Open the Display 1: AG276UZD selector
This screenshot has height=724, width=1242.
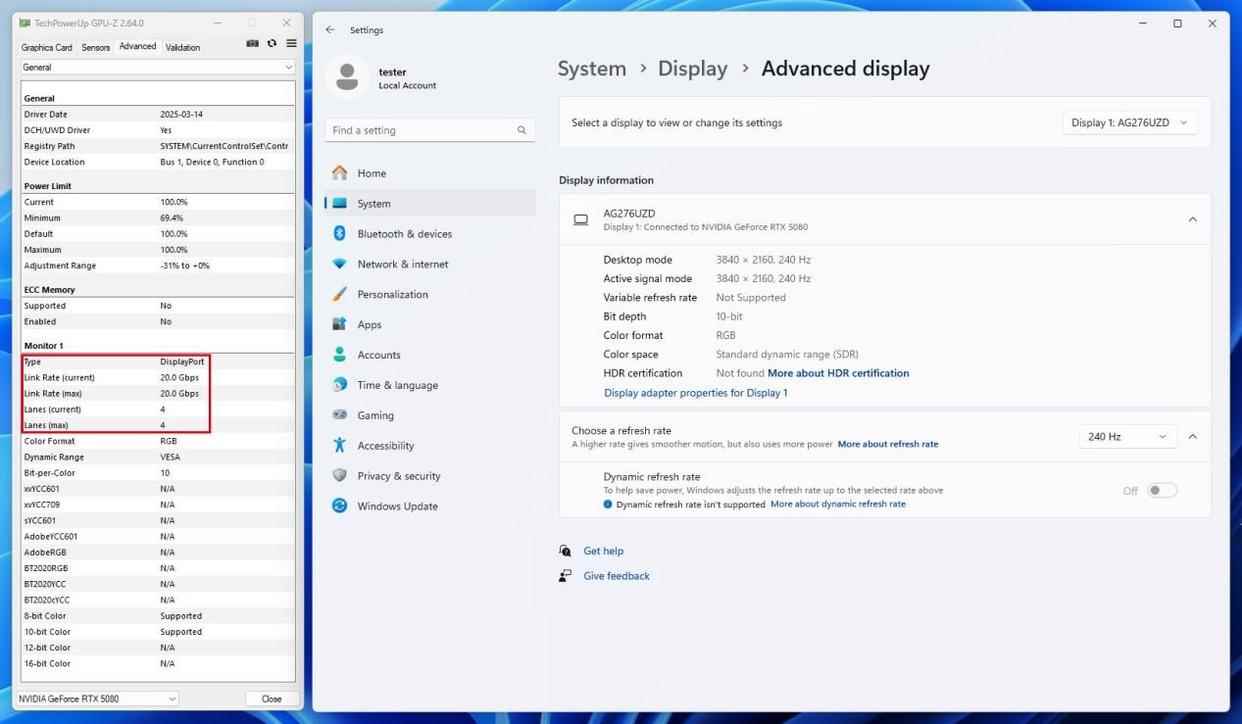pos(1129,123)
